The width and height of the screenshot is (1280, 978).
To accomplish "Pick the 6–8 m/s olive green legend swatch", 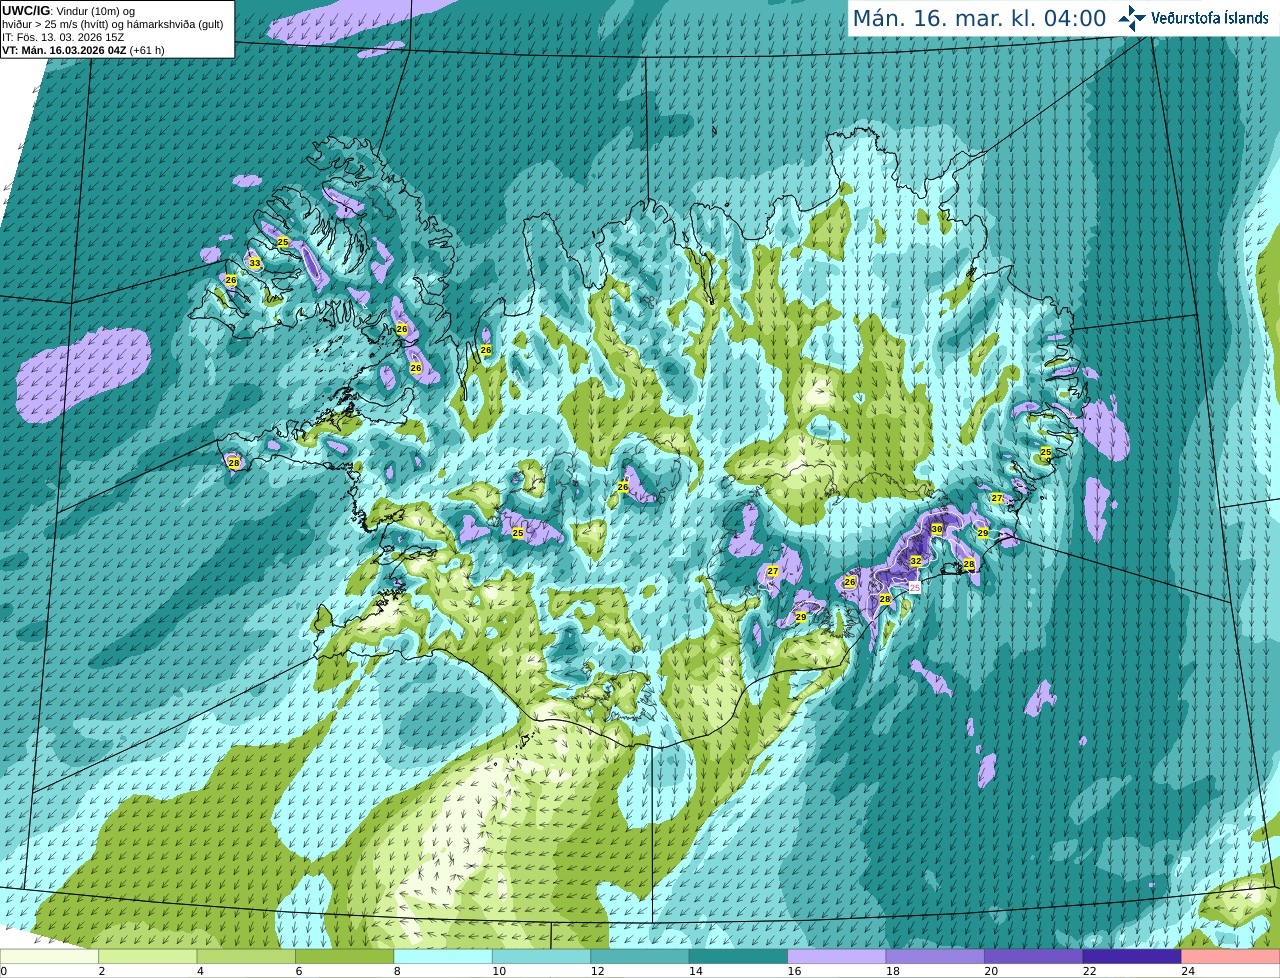I will click(344, 957).
